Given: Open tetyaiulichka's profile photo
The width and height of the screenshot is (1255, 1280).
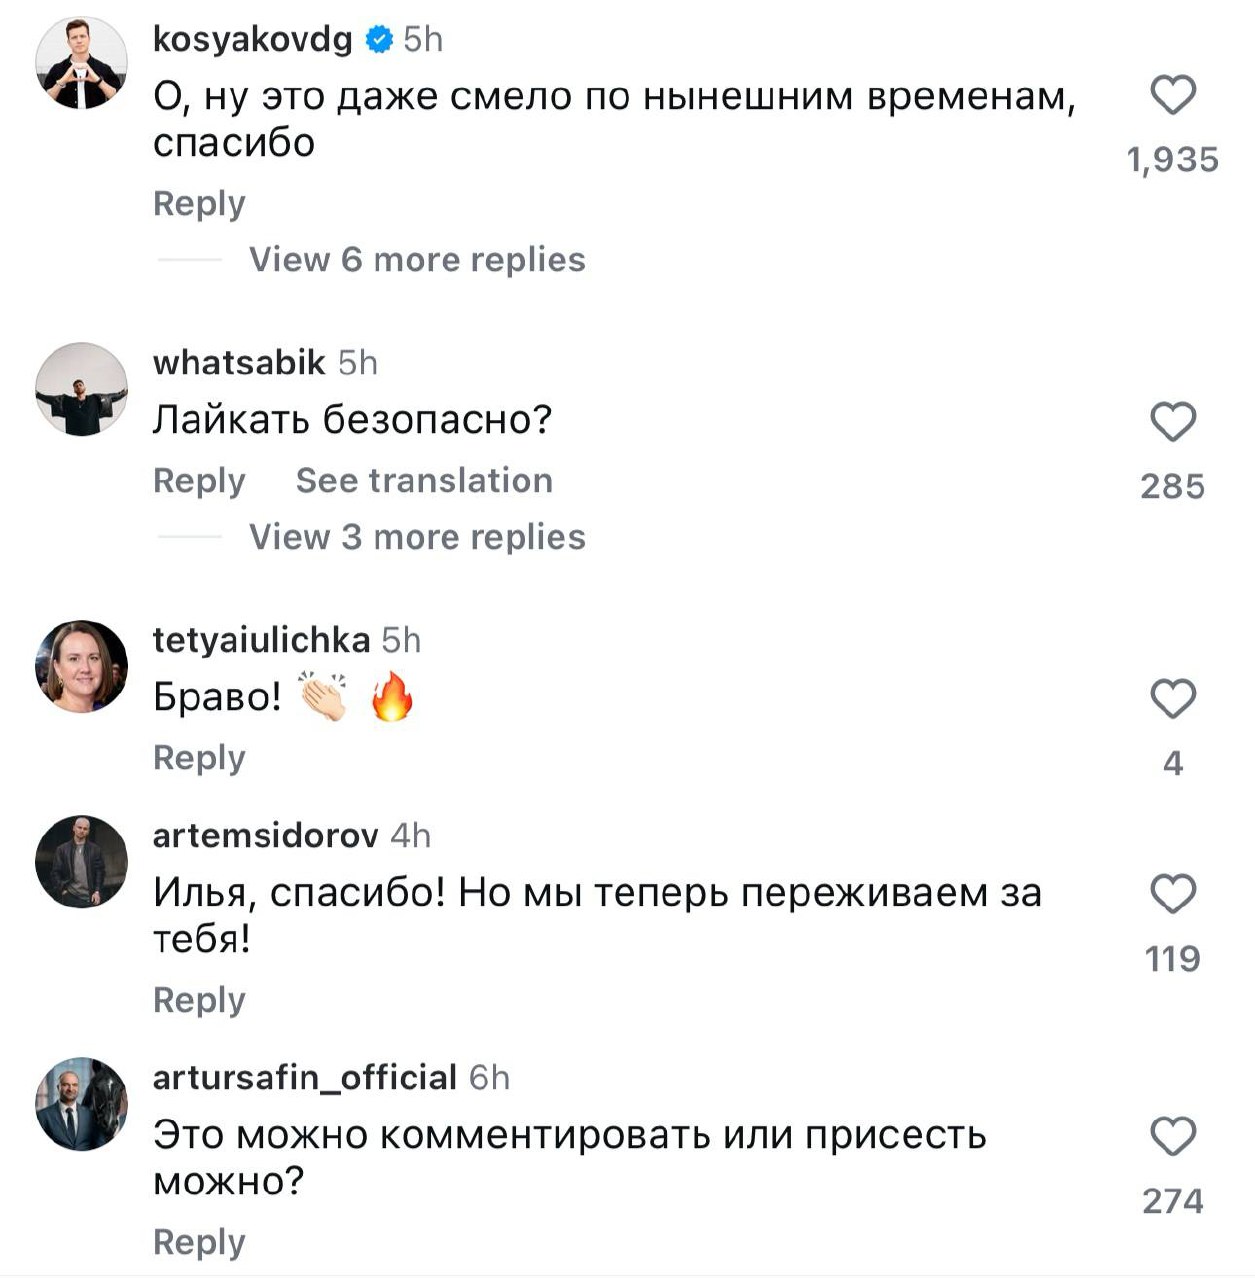Looking at the screenshot, I should pos(81,666).
